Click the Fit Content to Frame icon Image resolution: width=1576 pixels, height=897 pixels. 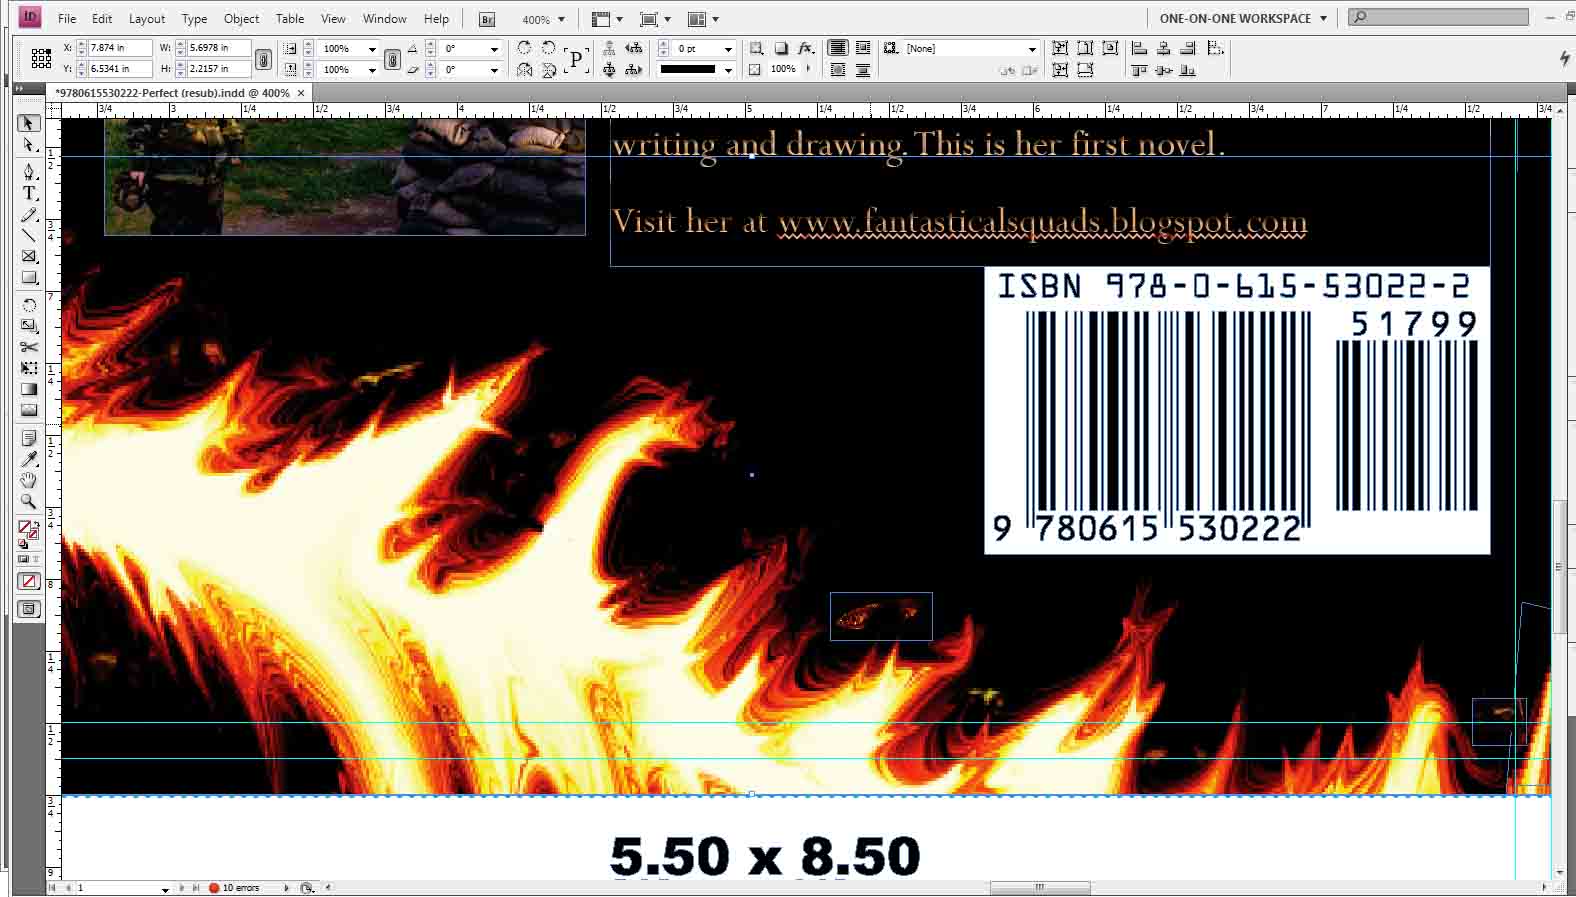pos(1060,48)
